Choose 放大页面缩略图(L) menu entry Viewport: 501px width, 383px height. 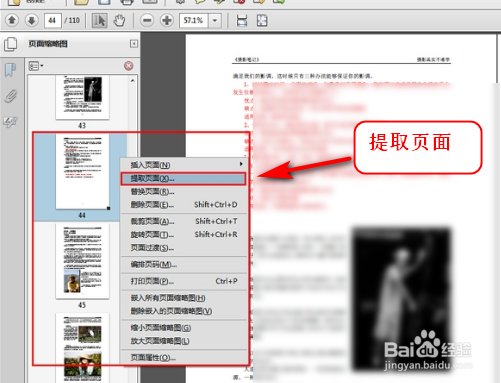[184, 341]
